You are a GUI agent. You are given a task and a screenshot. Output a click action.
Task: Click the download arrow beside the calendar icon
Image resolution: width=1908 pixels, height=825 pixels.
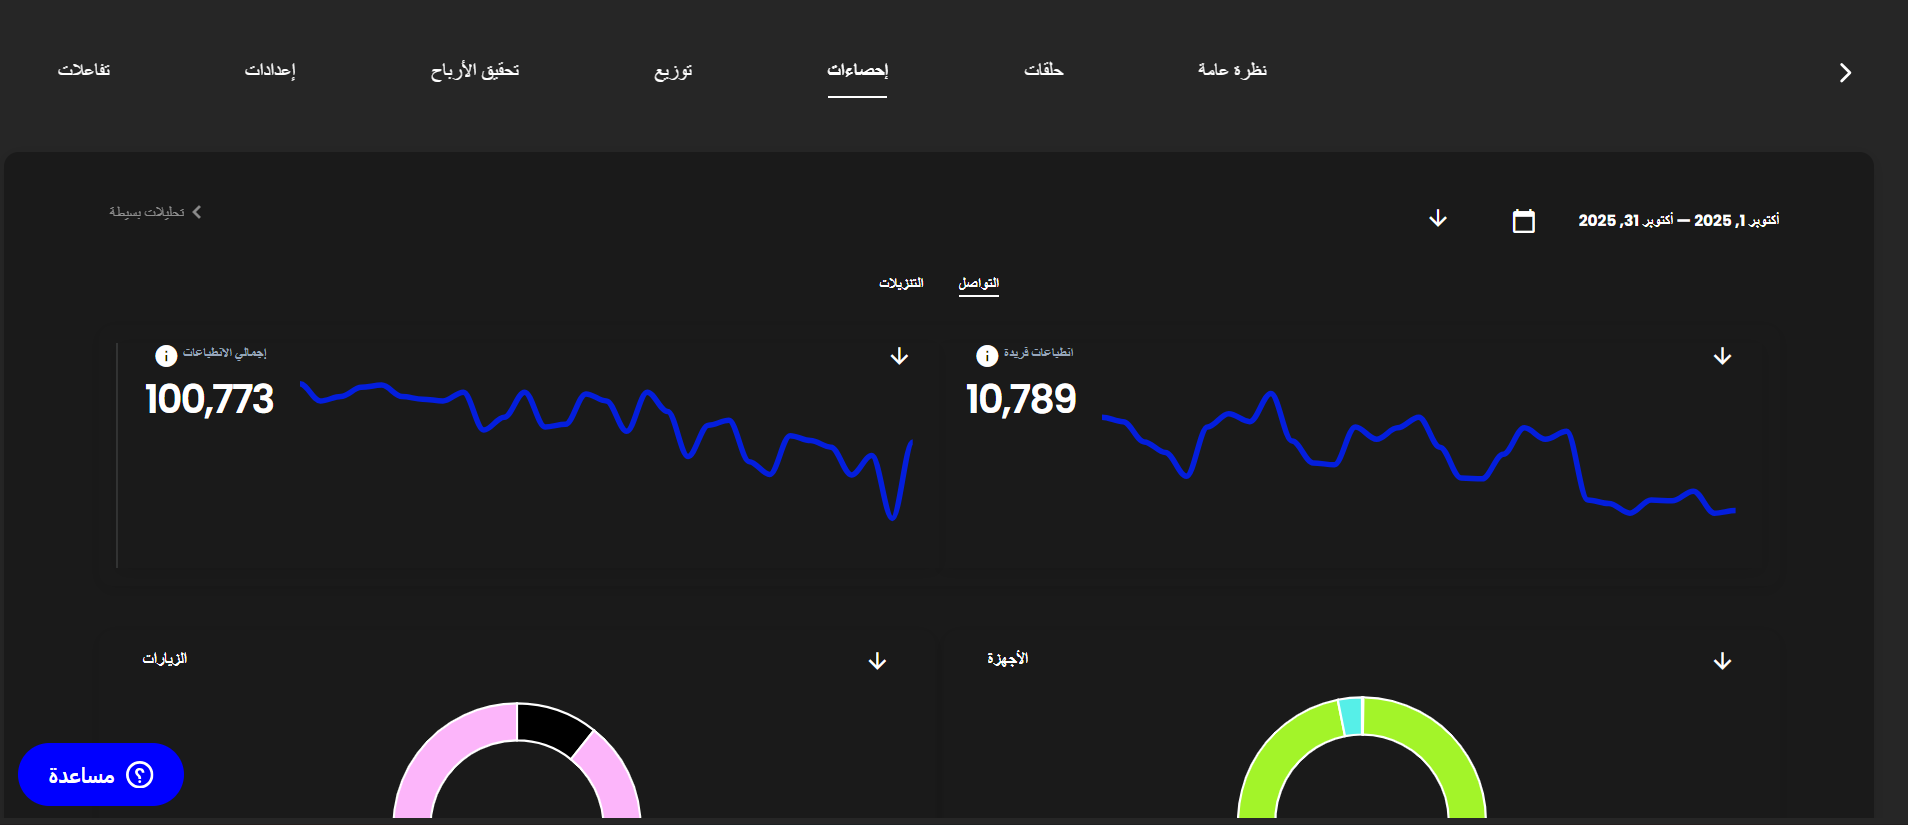[x=1438, y=219]
